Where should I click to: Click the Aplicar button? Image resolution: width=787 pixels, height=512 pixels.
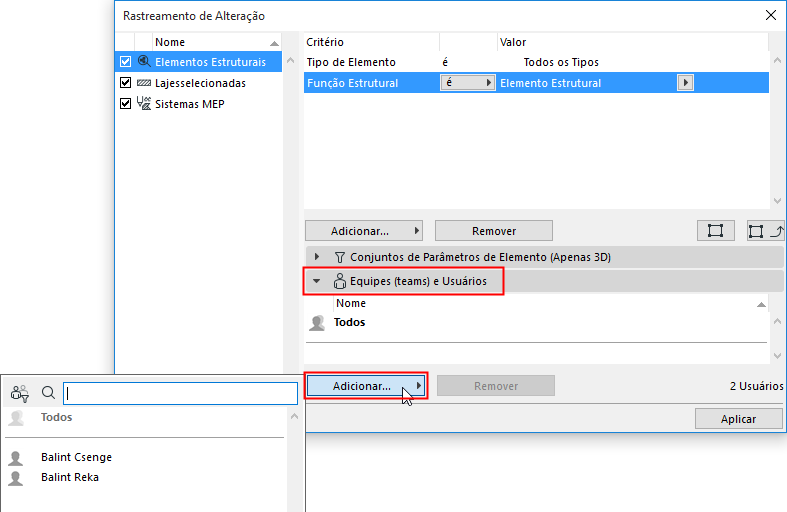point(738,419)
